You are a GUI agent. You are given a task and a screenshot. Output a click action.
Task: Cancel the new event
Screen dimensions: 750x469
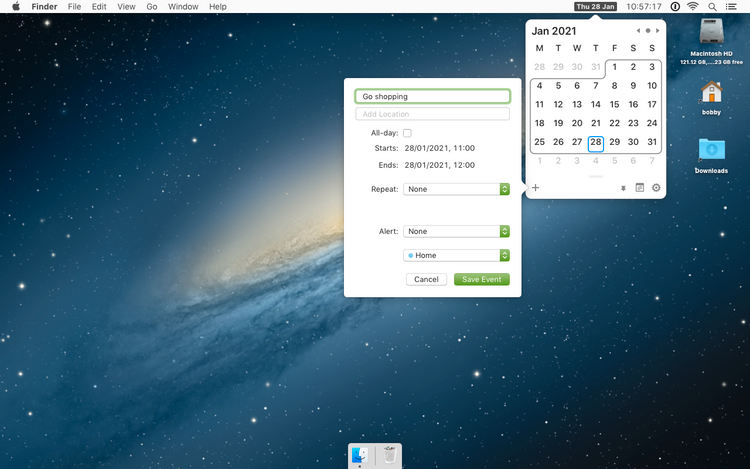[426, 279]
